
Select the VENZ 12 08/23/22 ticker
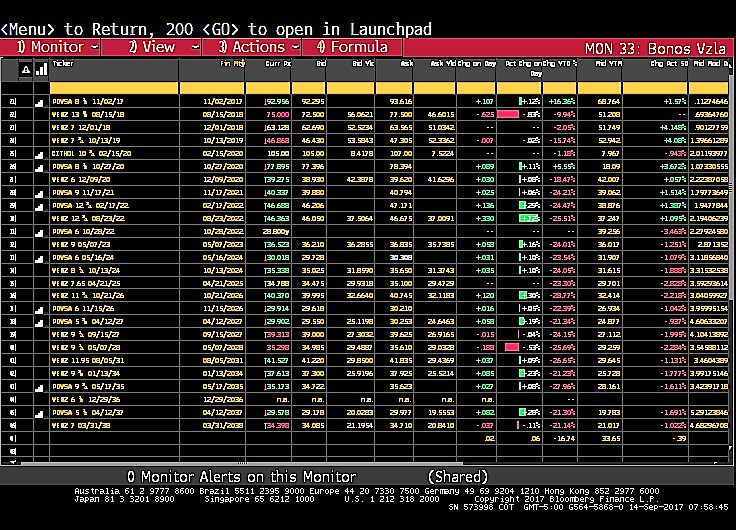click(x=88, y=219)
